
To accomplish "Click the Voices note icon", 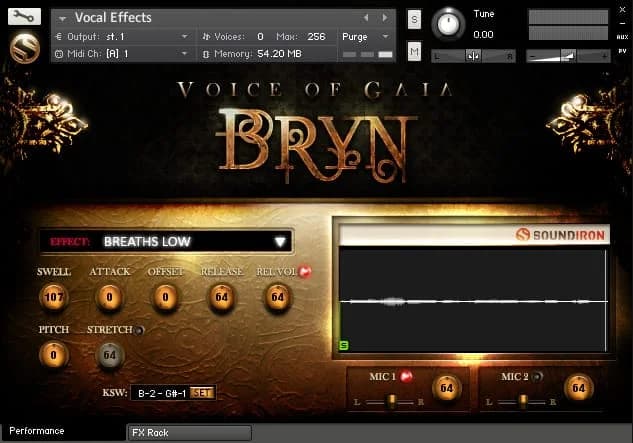I will click(x=206, y=36).
